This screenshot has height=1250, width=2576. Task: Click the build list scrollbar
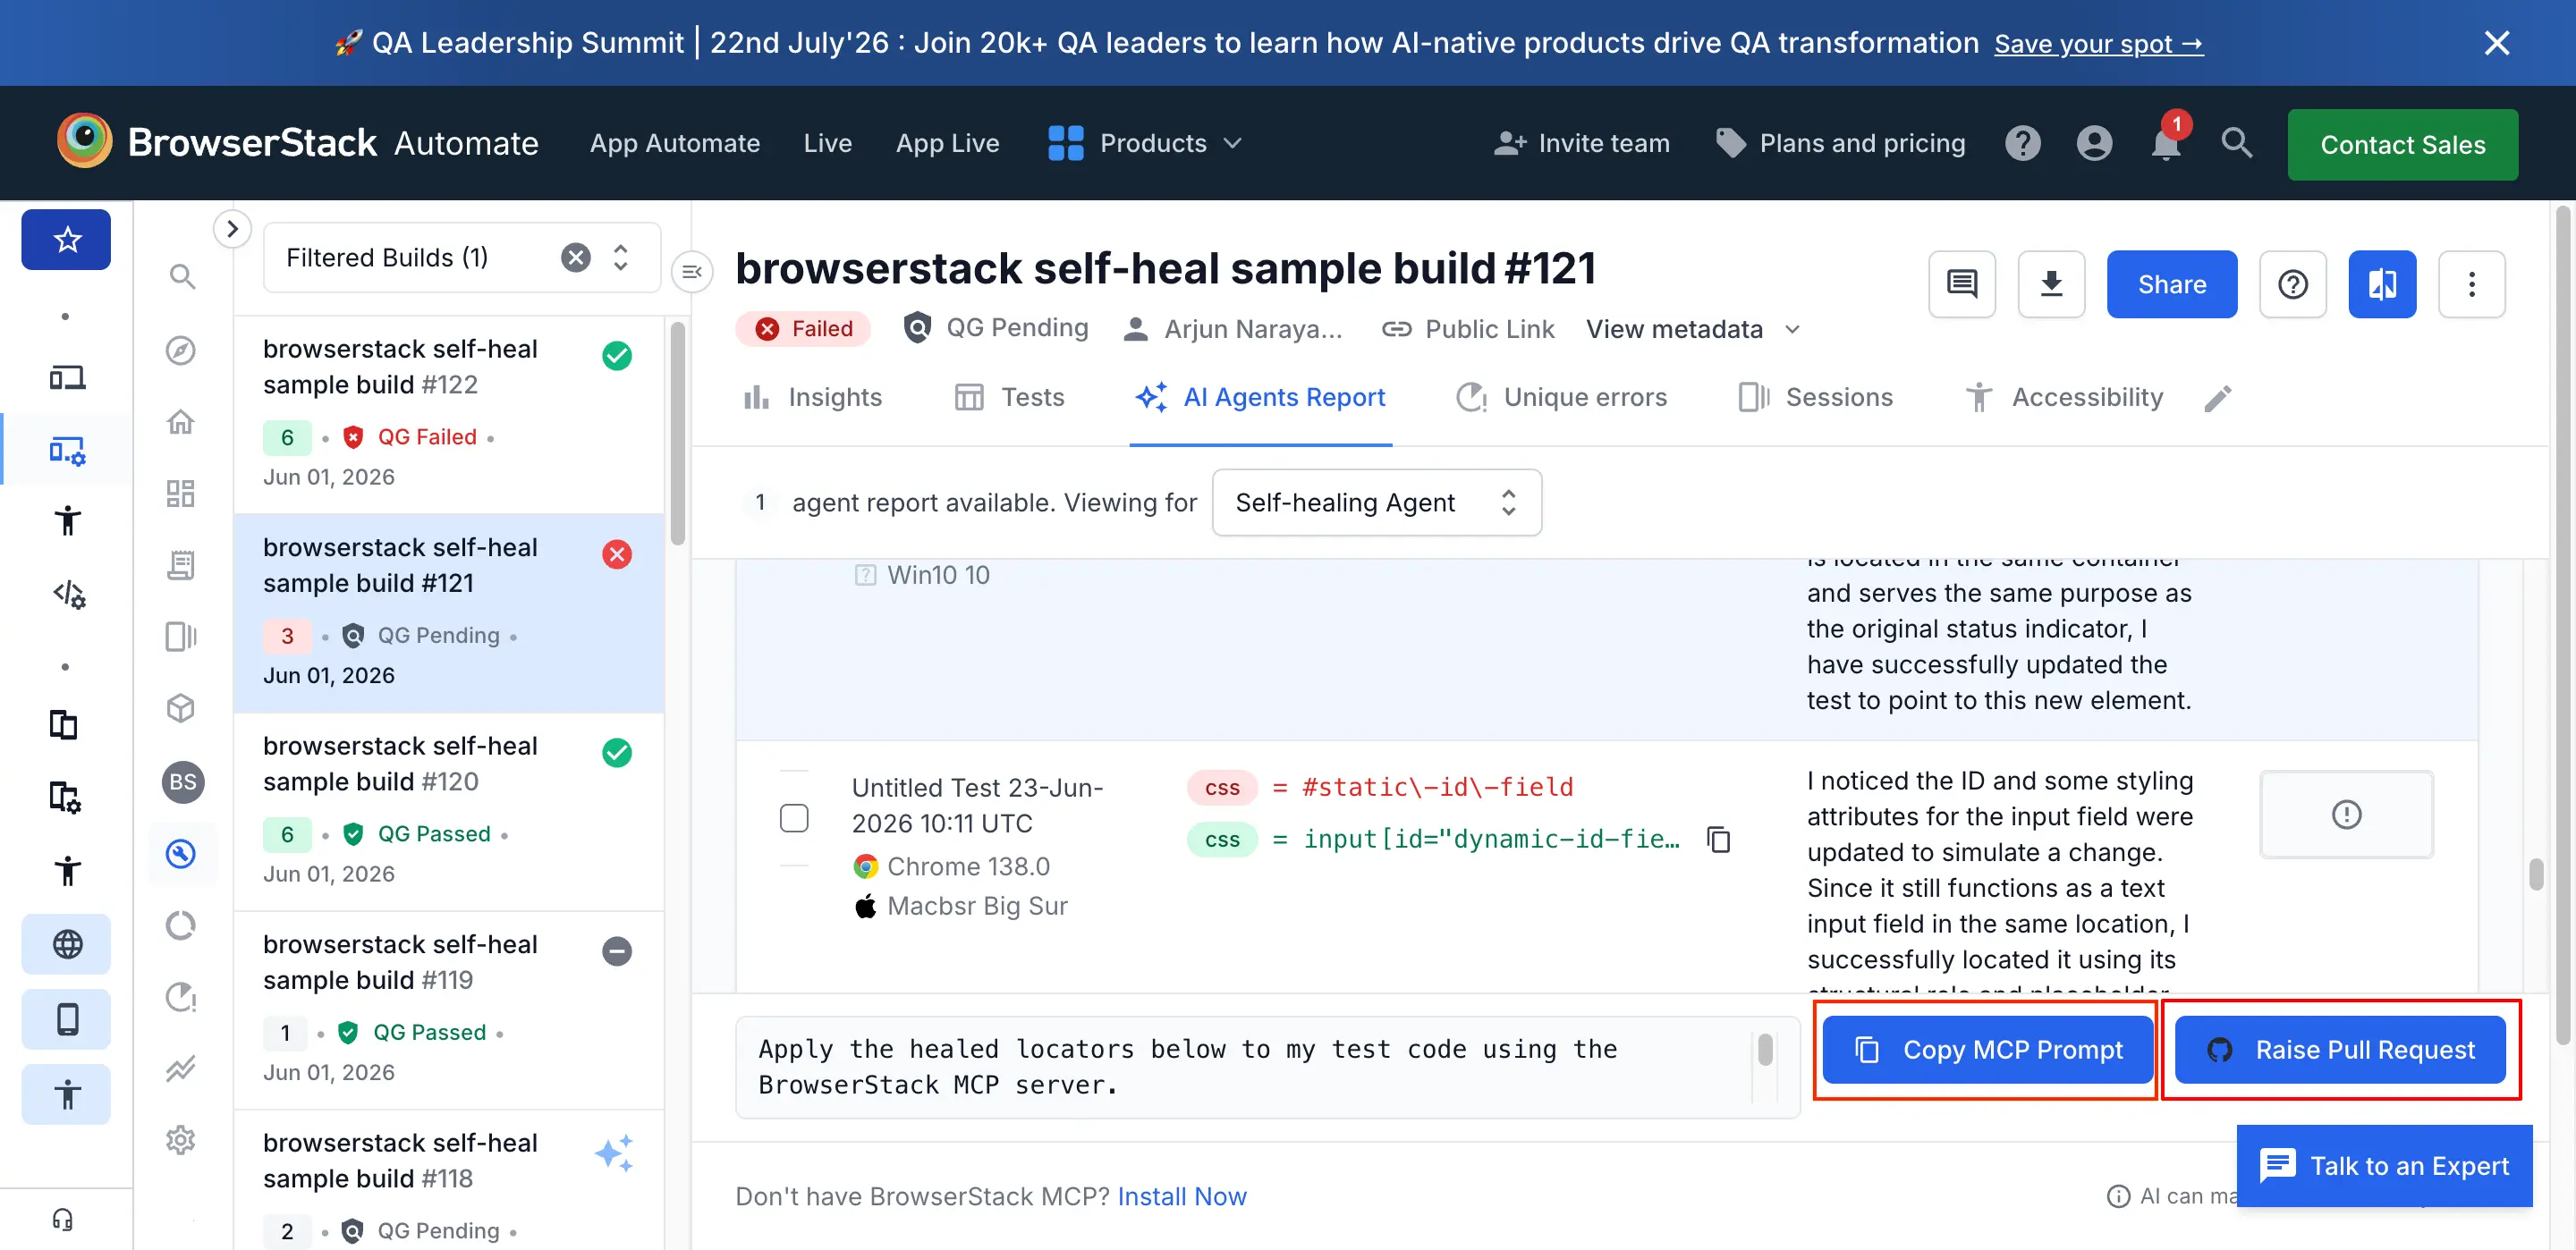677,432
